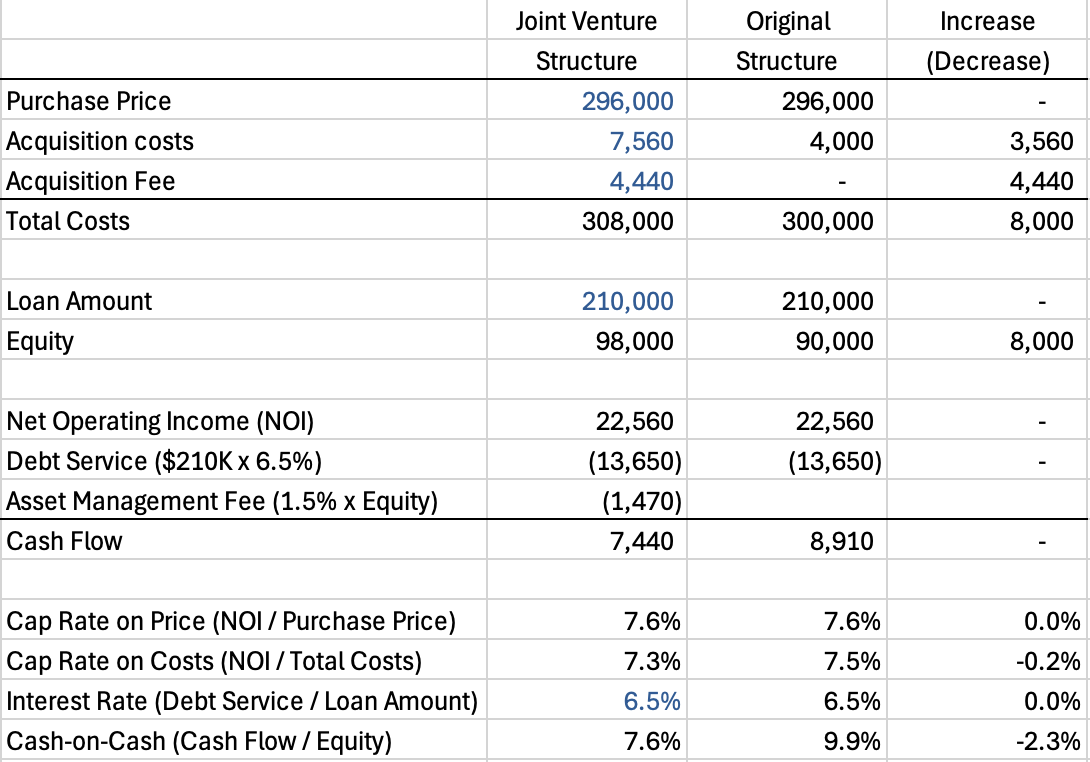The height and width of the screenshot is (762, 1090).
Task: Select the "Purchase Price" row label
Action: (88, 102)
